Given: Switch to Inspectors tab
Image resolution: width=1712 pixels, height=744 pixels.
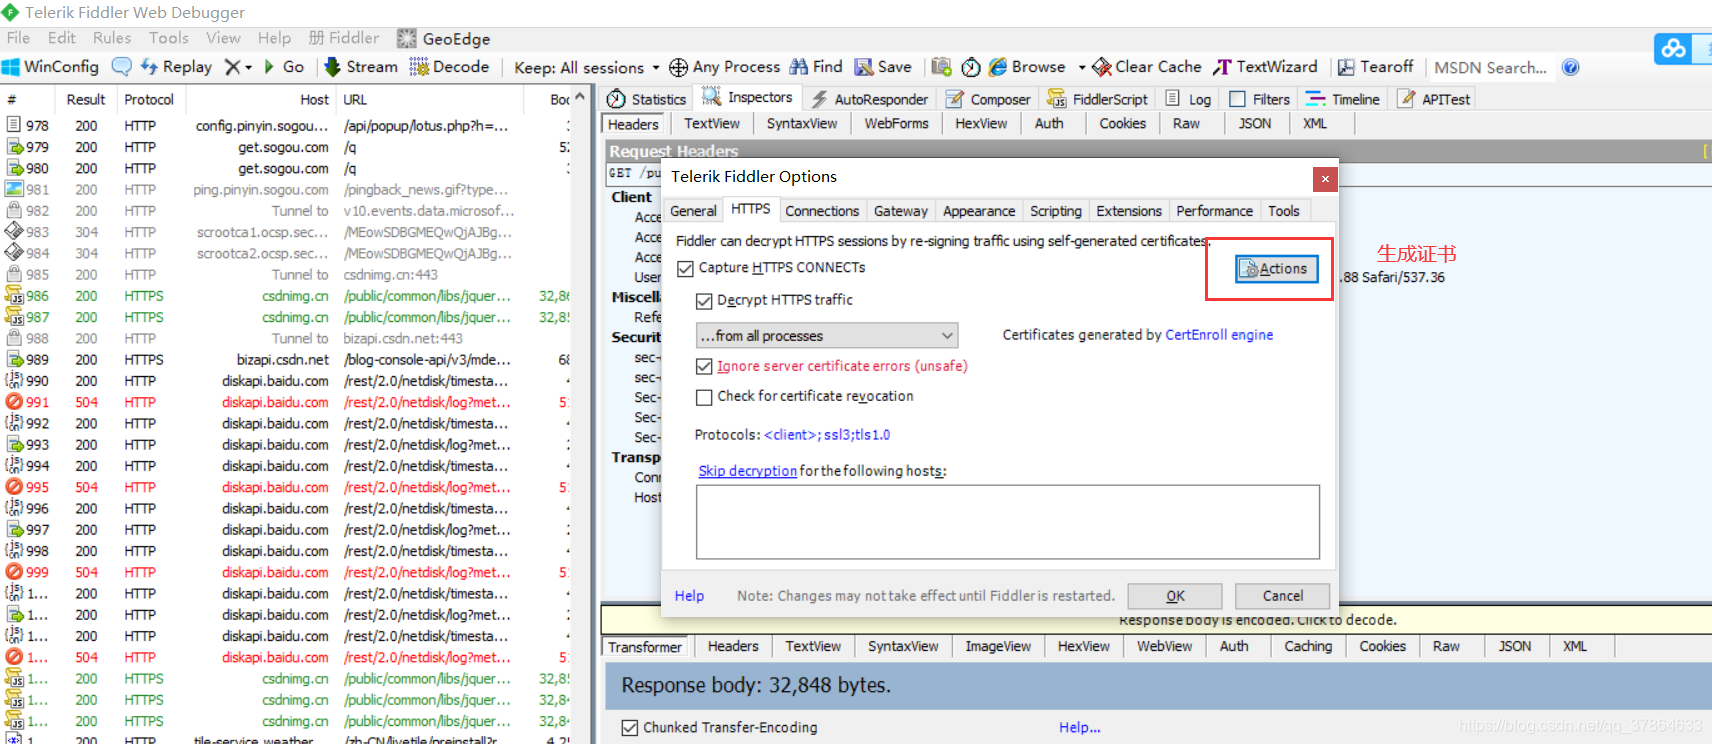Looking at the screenshot, I should click(x=747, y=97).
